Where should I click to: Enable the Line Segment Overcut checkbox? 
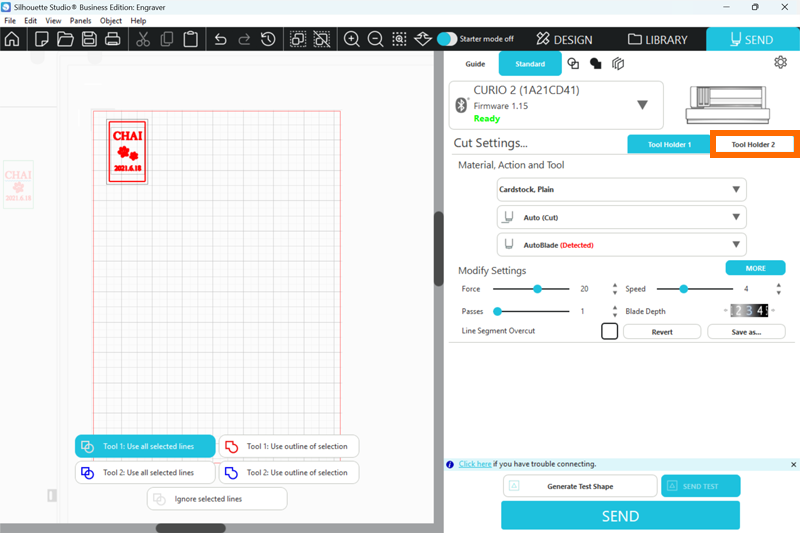609,331
